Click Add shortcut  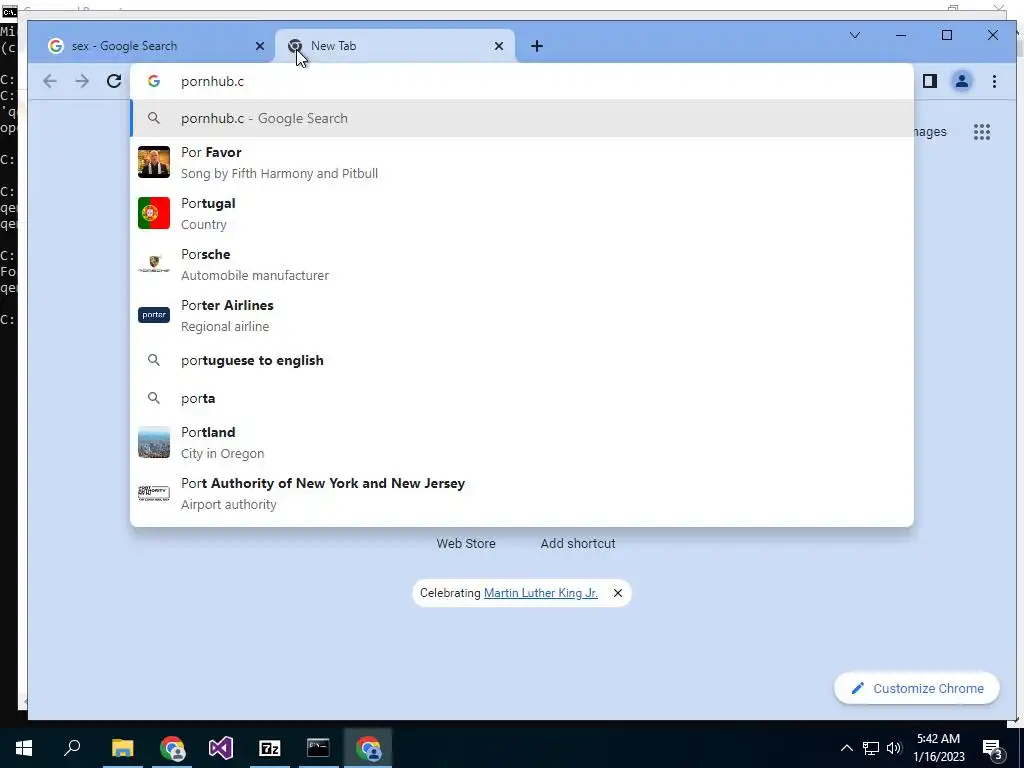577,543
